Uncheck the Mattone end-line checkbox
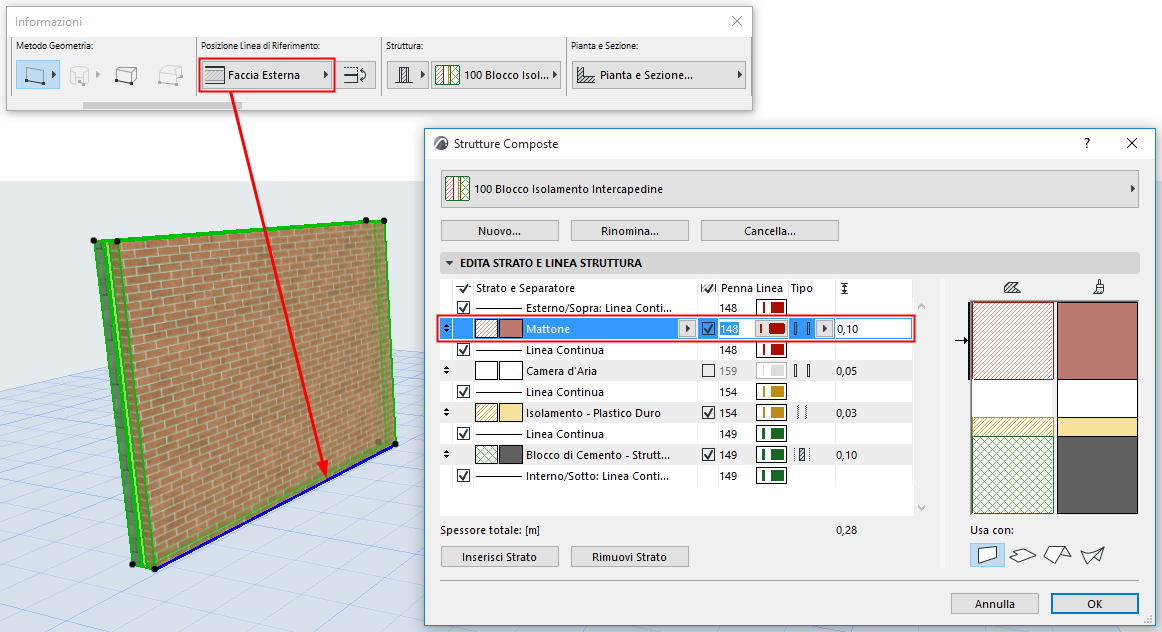Screen dimensions: 1162x632 click(708, 329)
